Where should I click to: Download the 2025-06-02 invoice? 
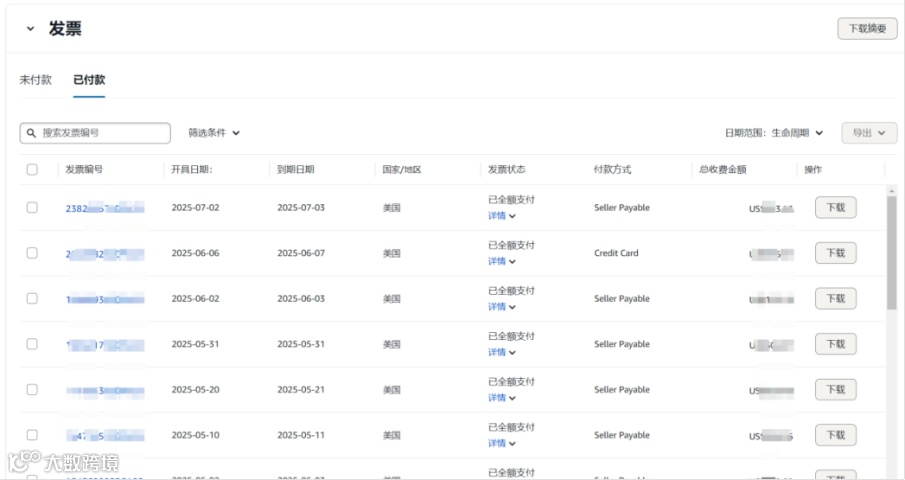[x=835, y=298]
